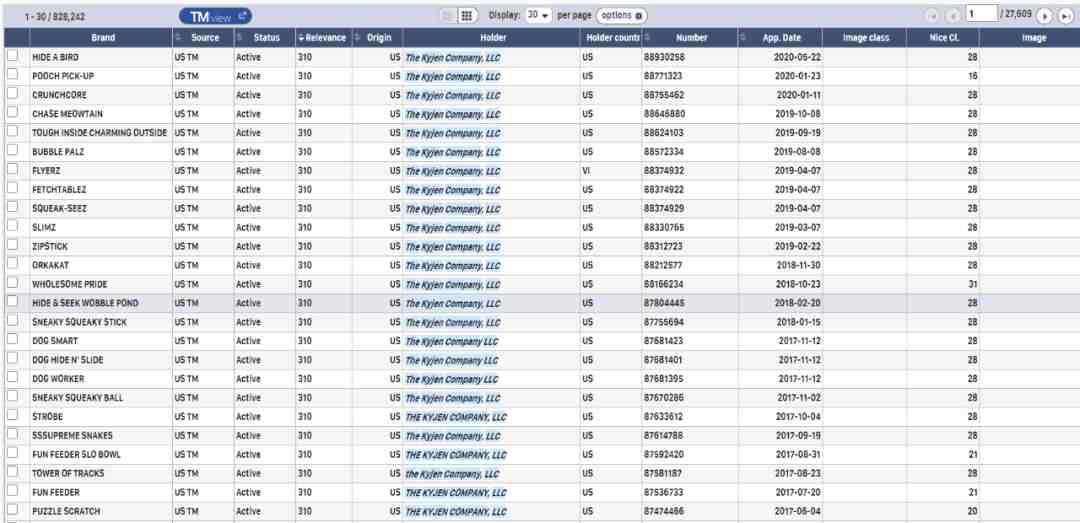Go to previous results page
Image resolution: width=1080 pixels, height=523 pixels.
(953, 16)
